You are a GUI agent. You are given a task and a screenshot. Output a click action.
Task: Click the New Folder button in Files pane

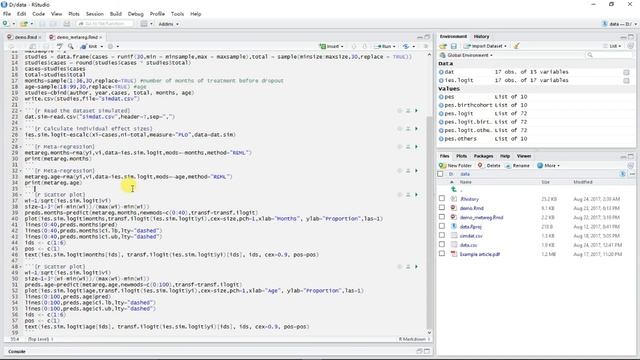coord(456,165)
